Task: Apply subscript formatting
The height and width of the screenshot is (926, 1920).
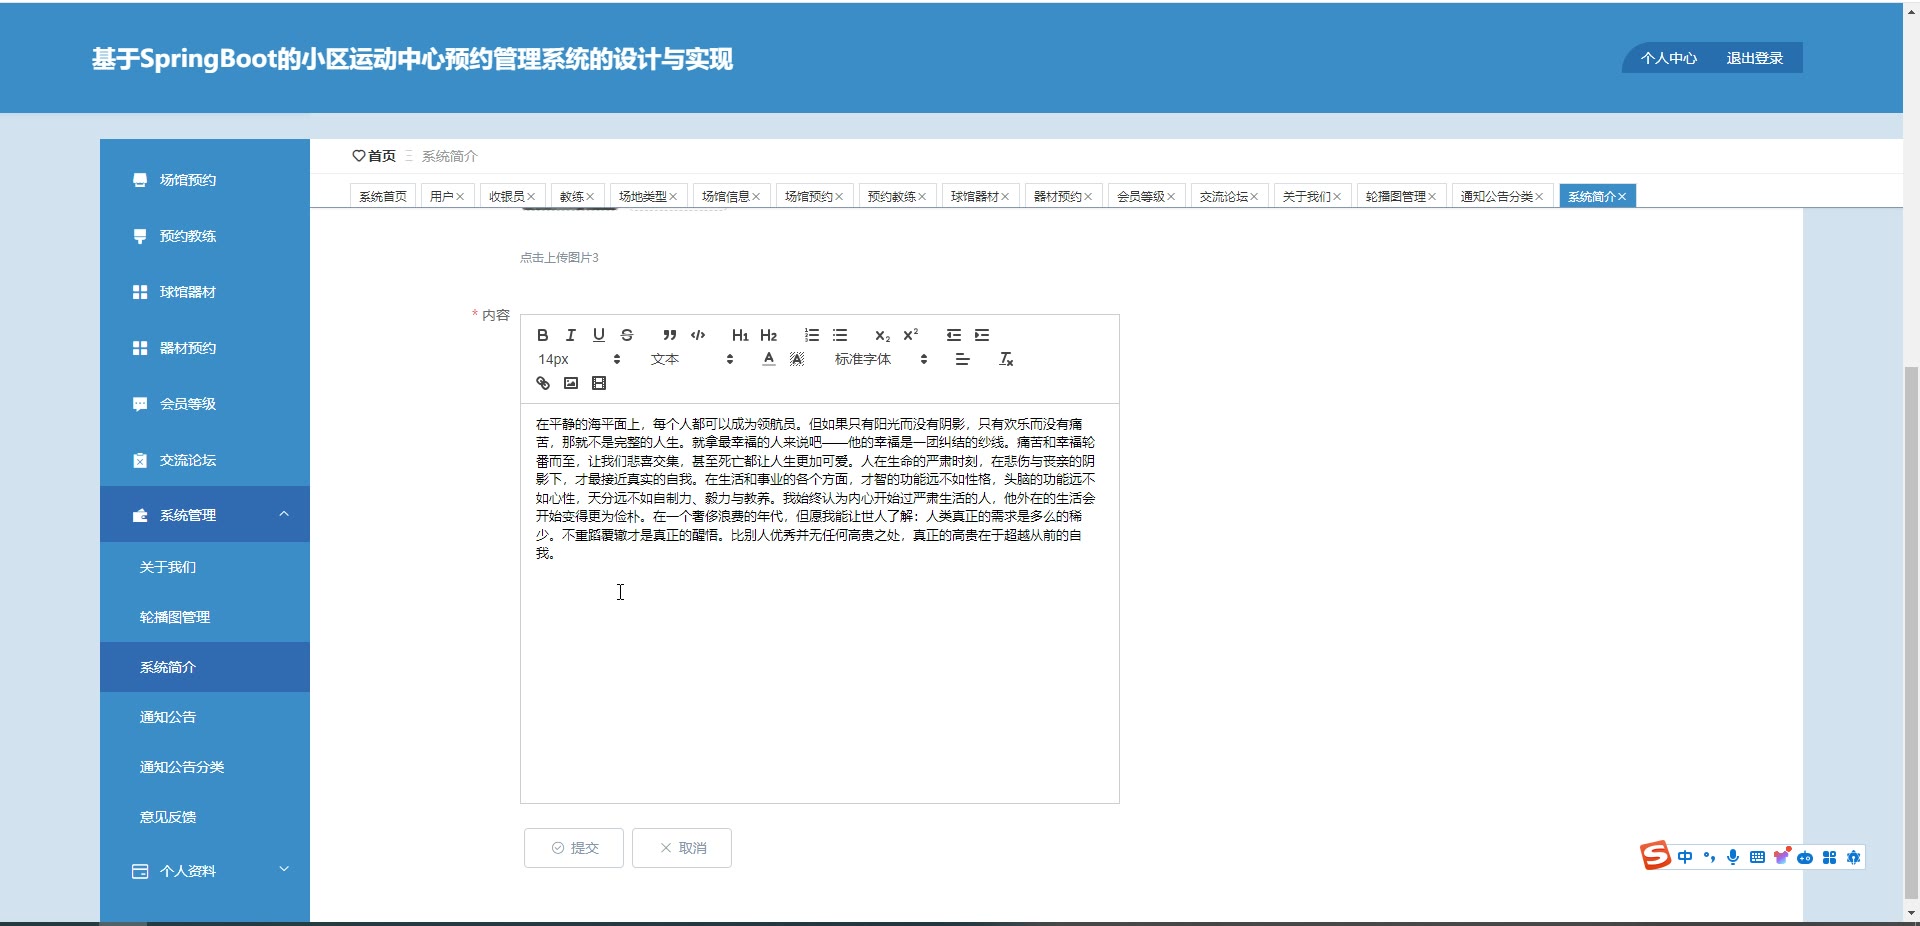Action: (x=882, y=335)
